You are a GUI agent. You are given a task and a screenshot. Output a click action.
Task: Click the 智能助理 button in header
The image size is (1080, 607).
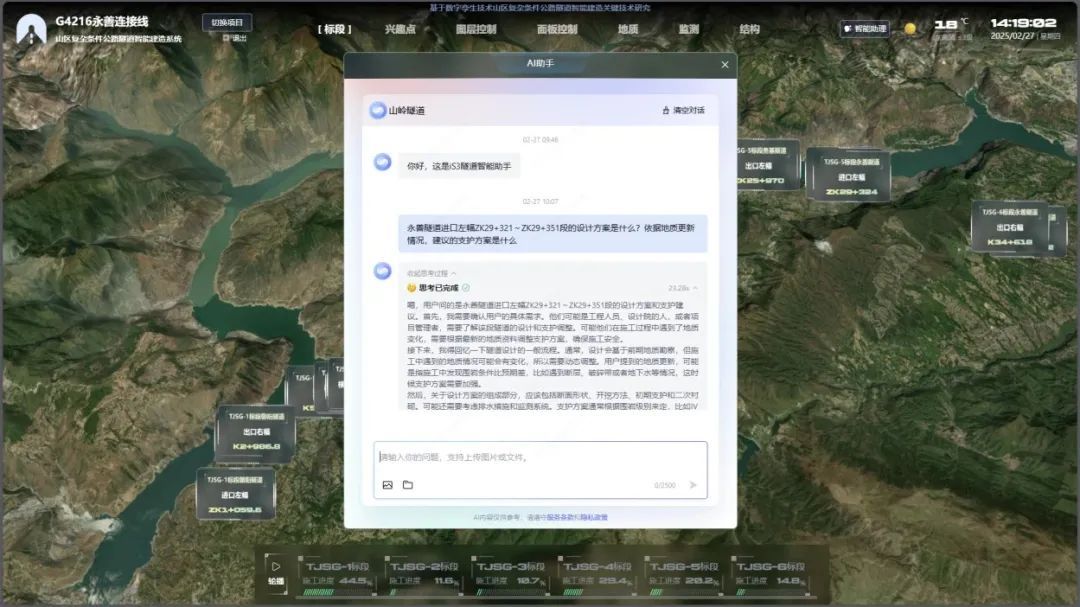click(865, 29)
